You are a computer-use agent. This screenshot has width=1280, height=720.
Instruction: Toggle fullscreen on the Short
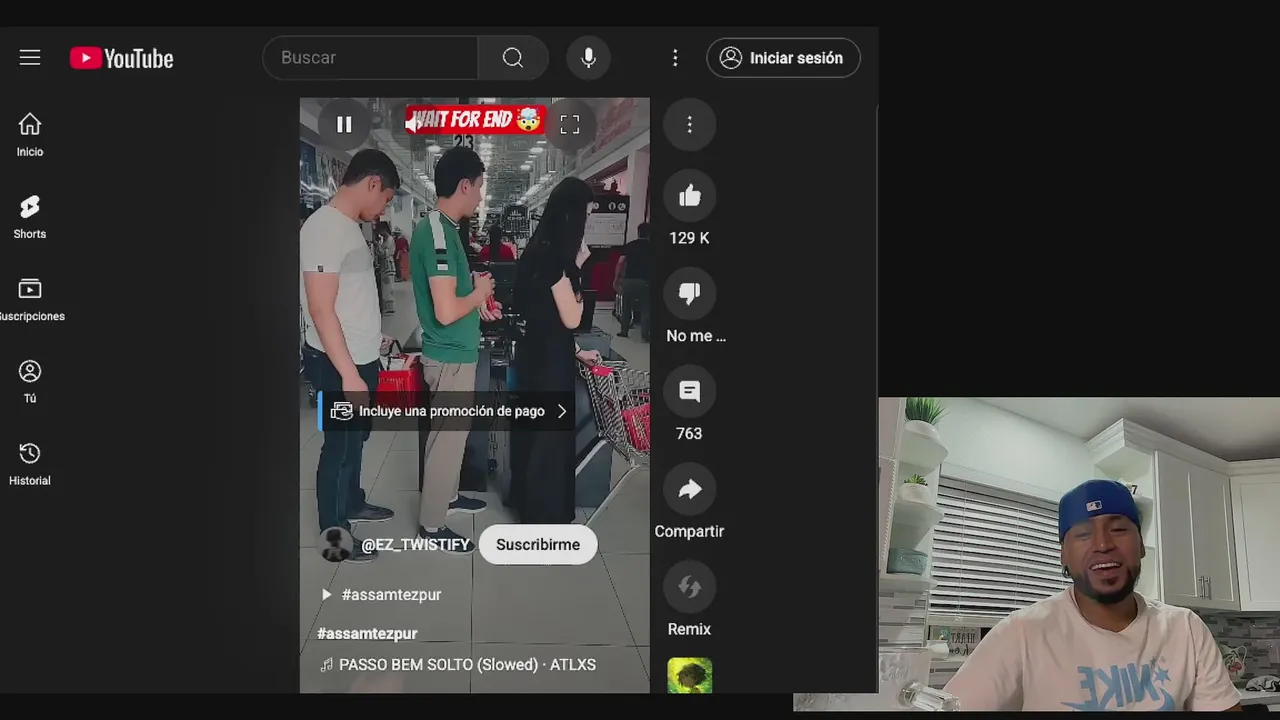(x=569, y=125)
